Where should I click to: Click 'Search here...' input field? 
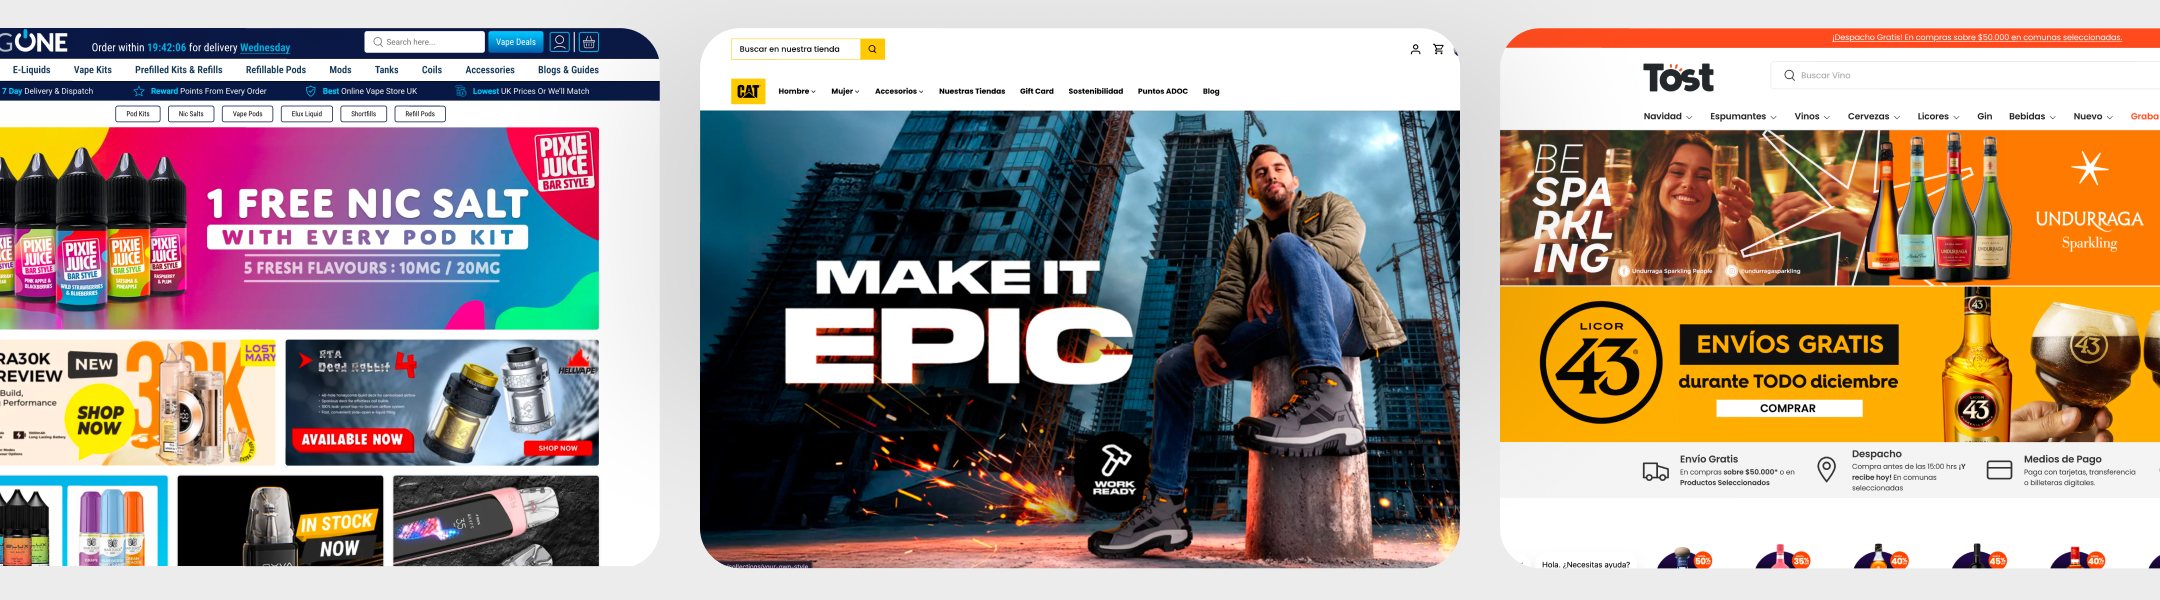point(425,42)
